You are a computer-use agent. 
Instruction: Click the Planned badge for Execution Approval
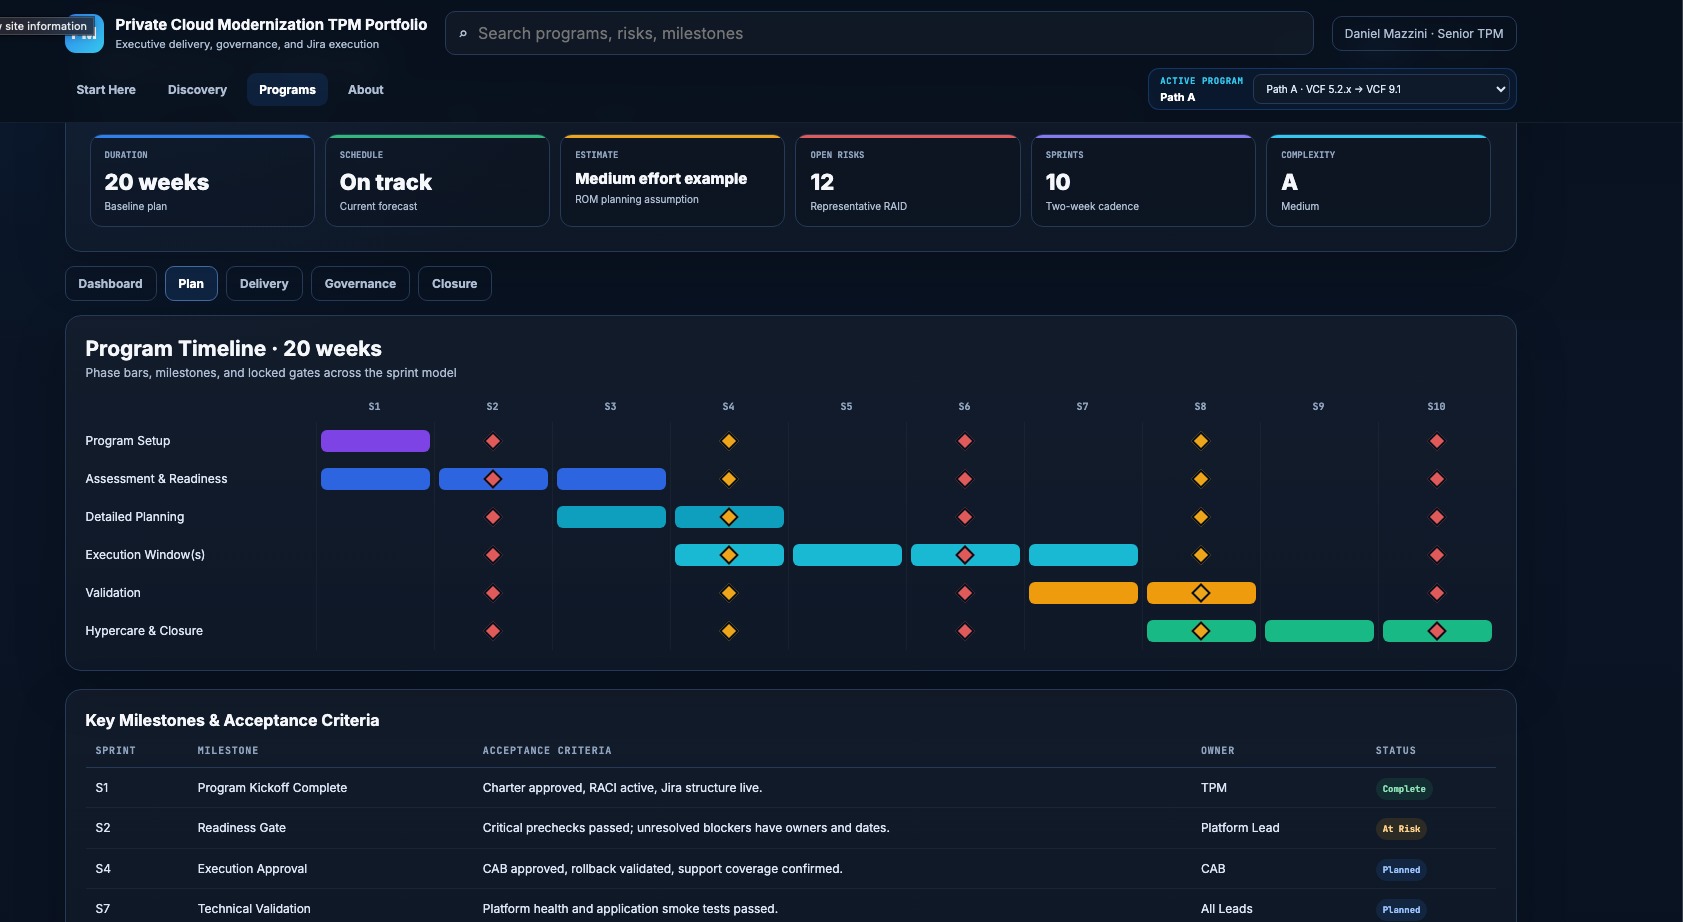tap(1401, 870)
